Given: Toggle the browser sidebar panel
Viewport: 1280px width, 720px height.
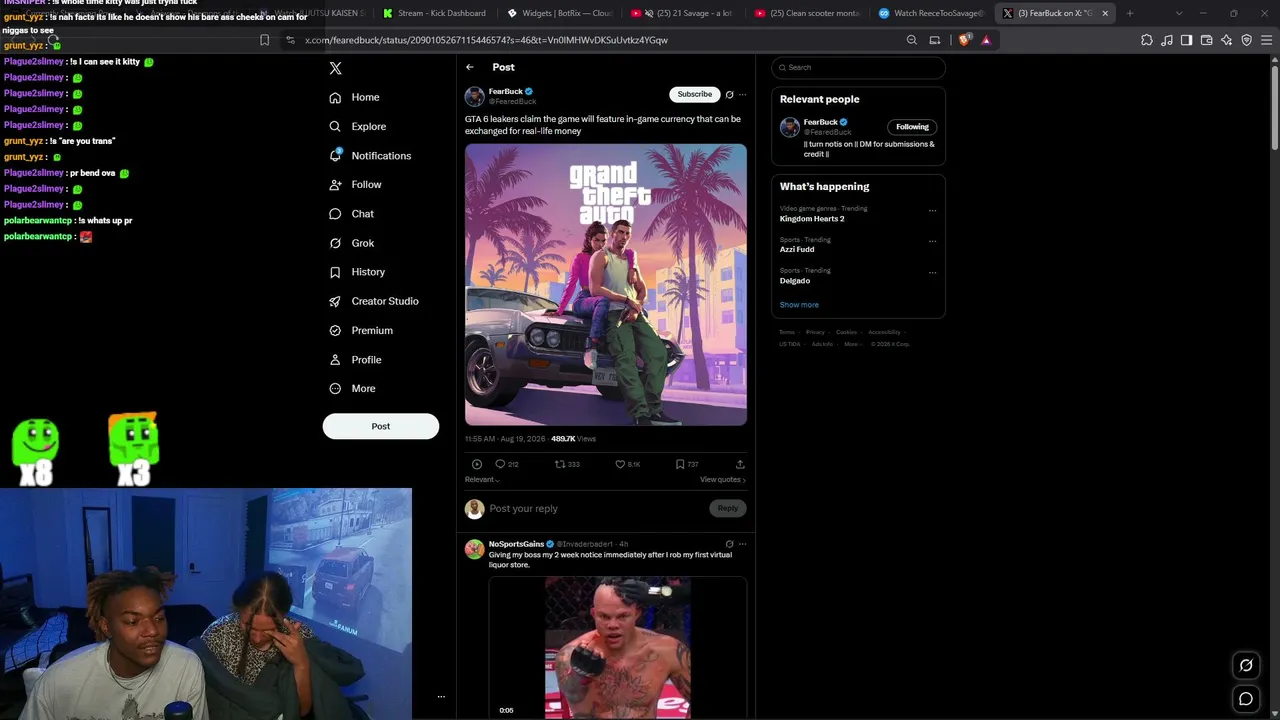Looking at the screenshot, I should 1186,40.
